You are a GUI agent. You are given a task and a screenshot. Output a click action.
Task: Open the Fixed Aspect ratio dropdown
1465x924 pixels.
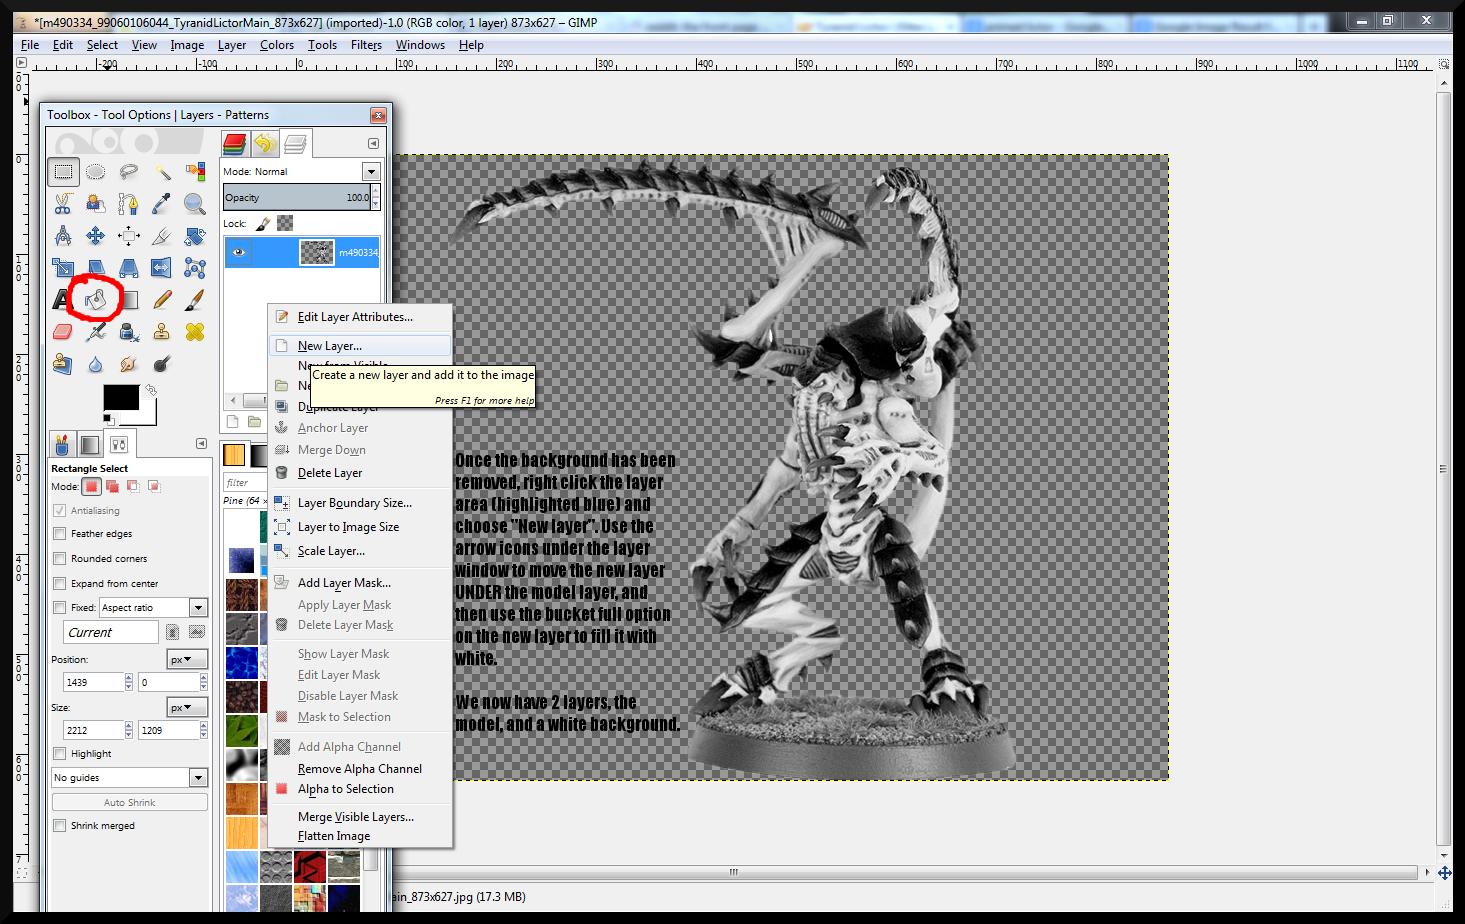(x=153, y=608)
